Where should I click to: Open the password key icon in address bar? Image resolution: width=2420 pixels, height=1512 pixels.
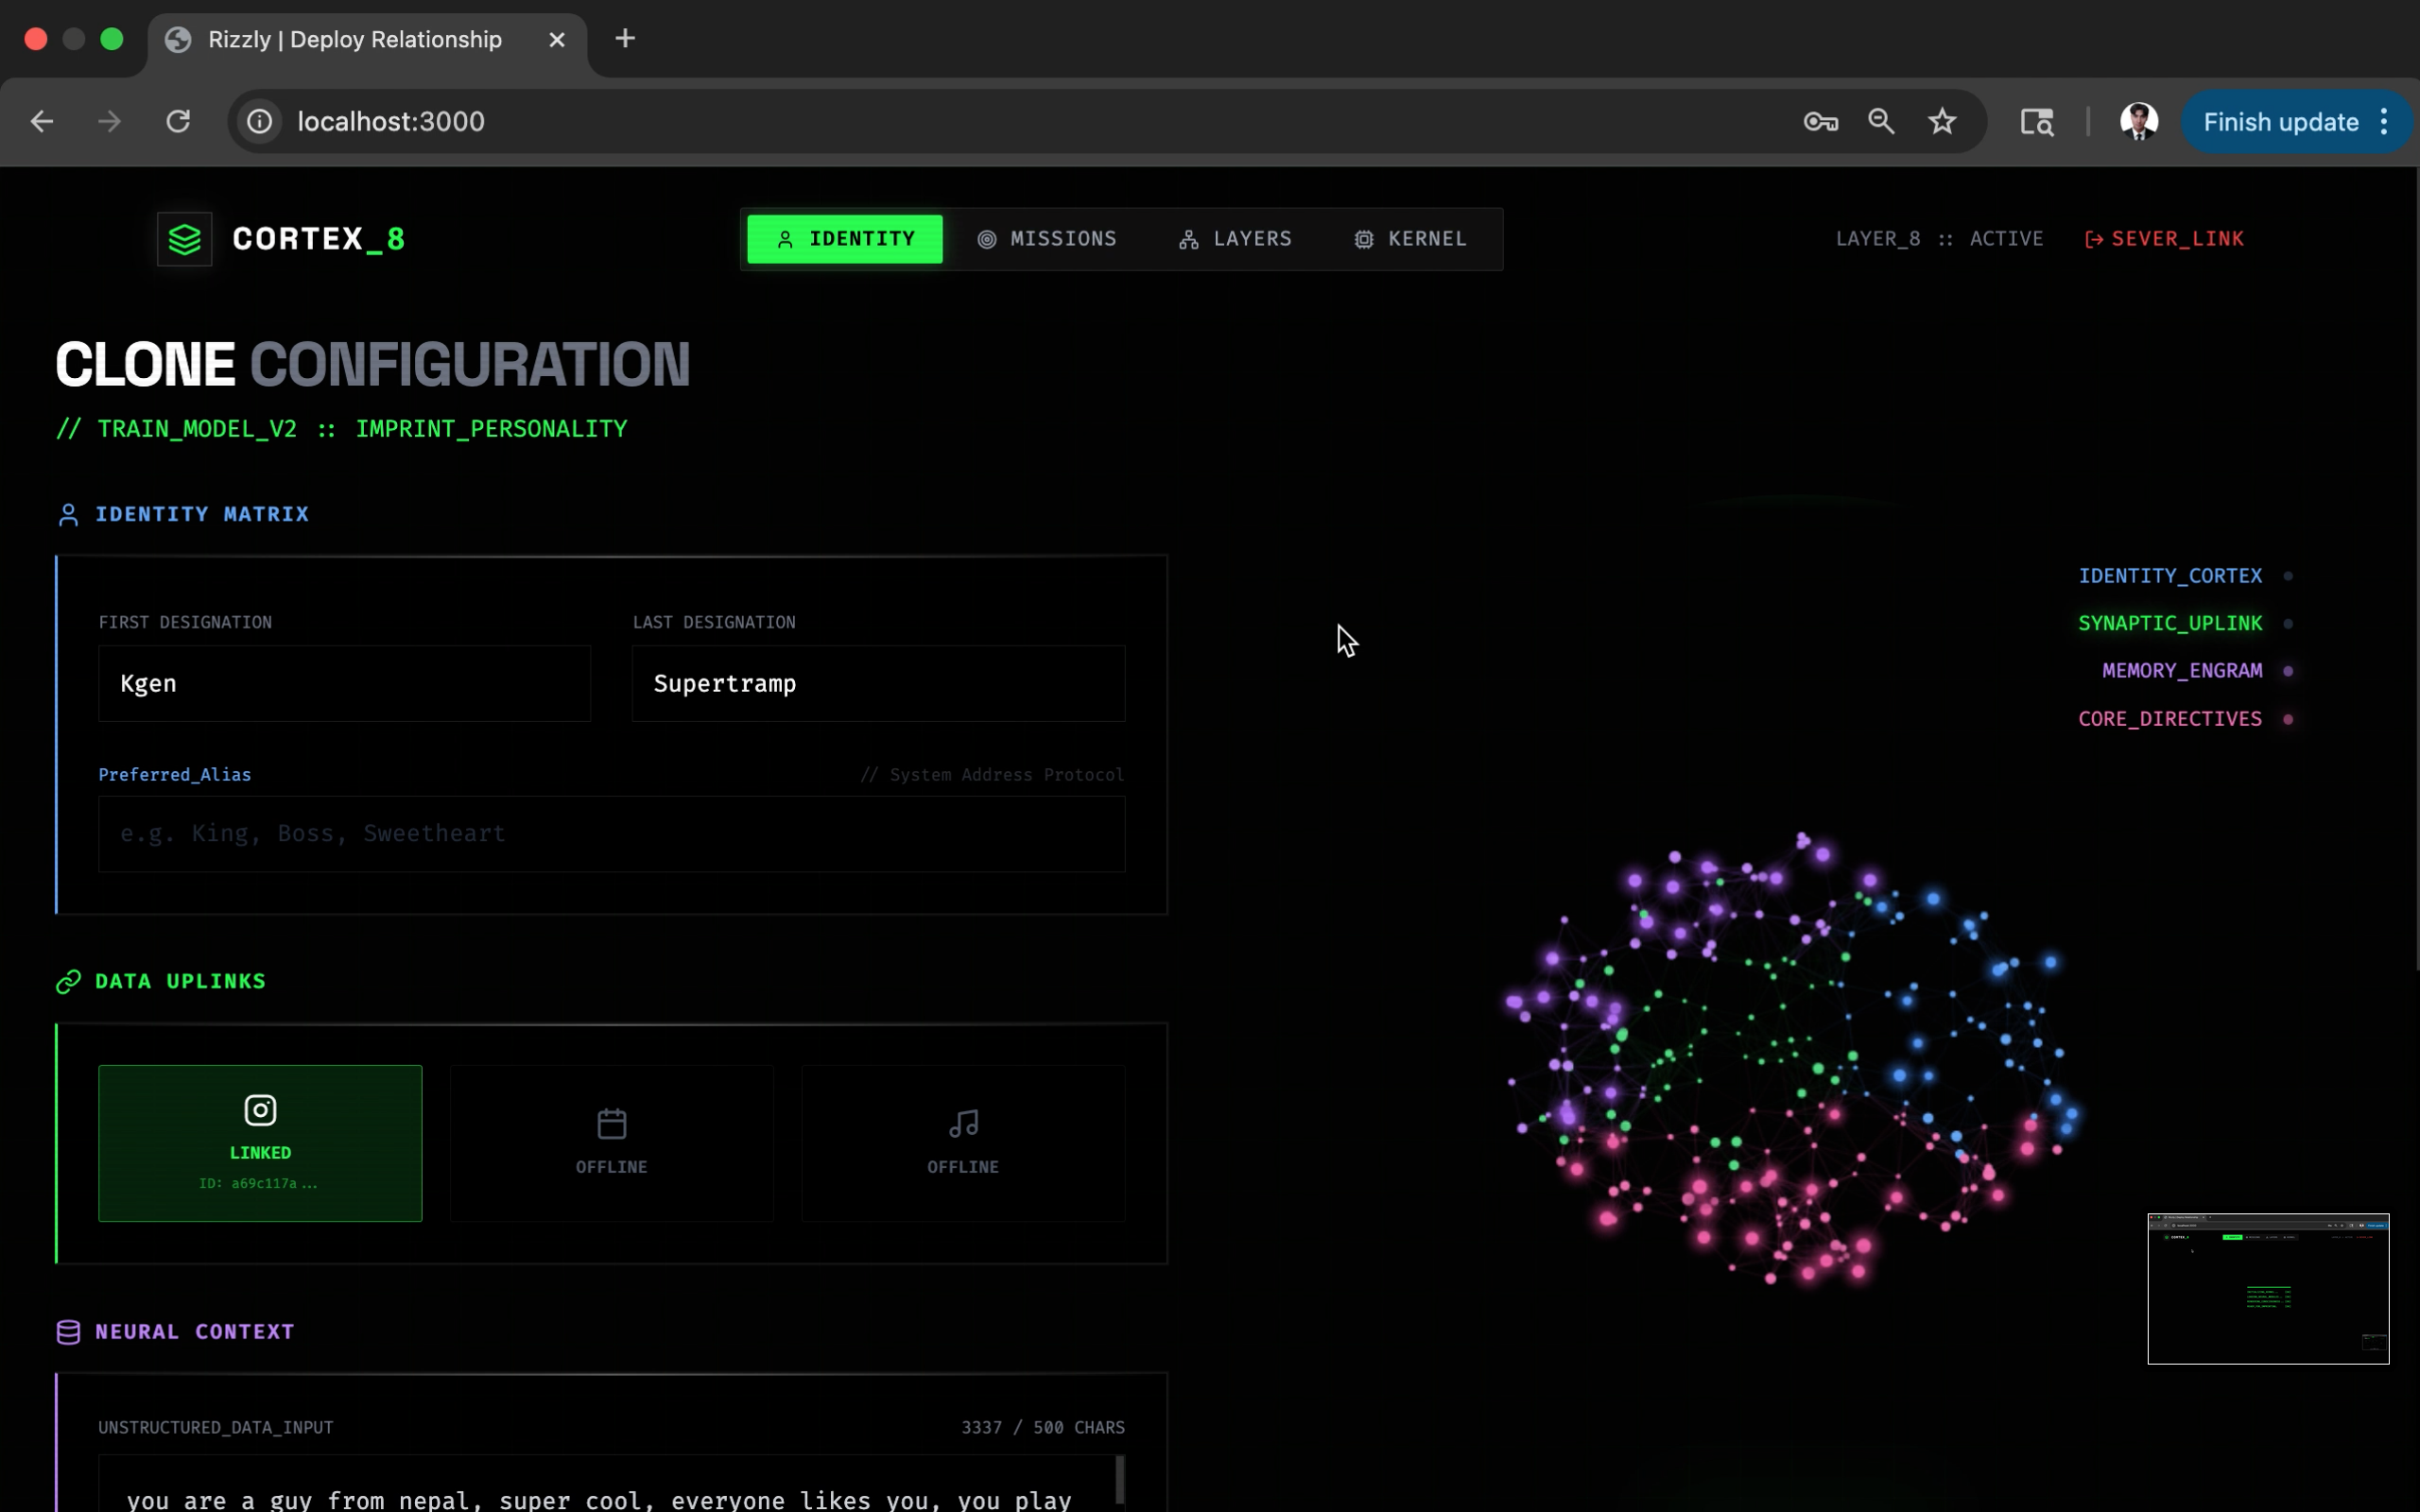coord(1820,122)
